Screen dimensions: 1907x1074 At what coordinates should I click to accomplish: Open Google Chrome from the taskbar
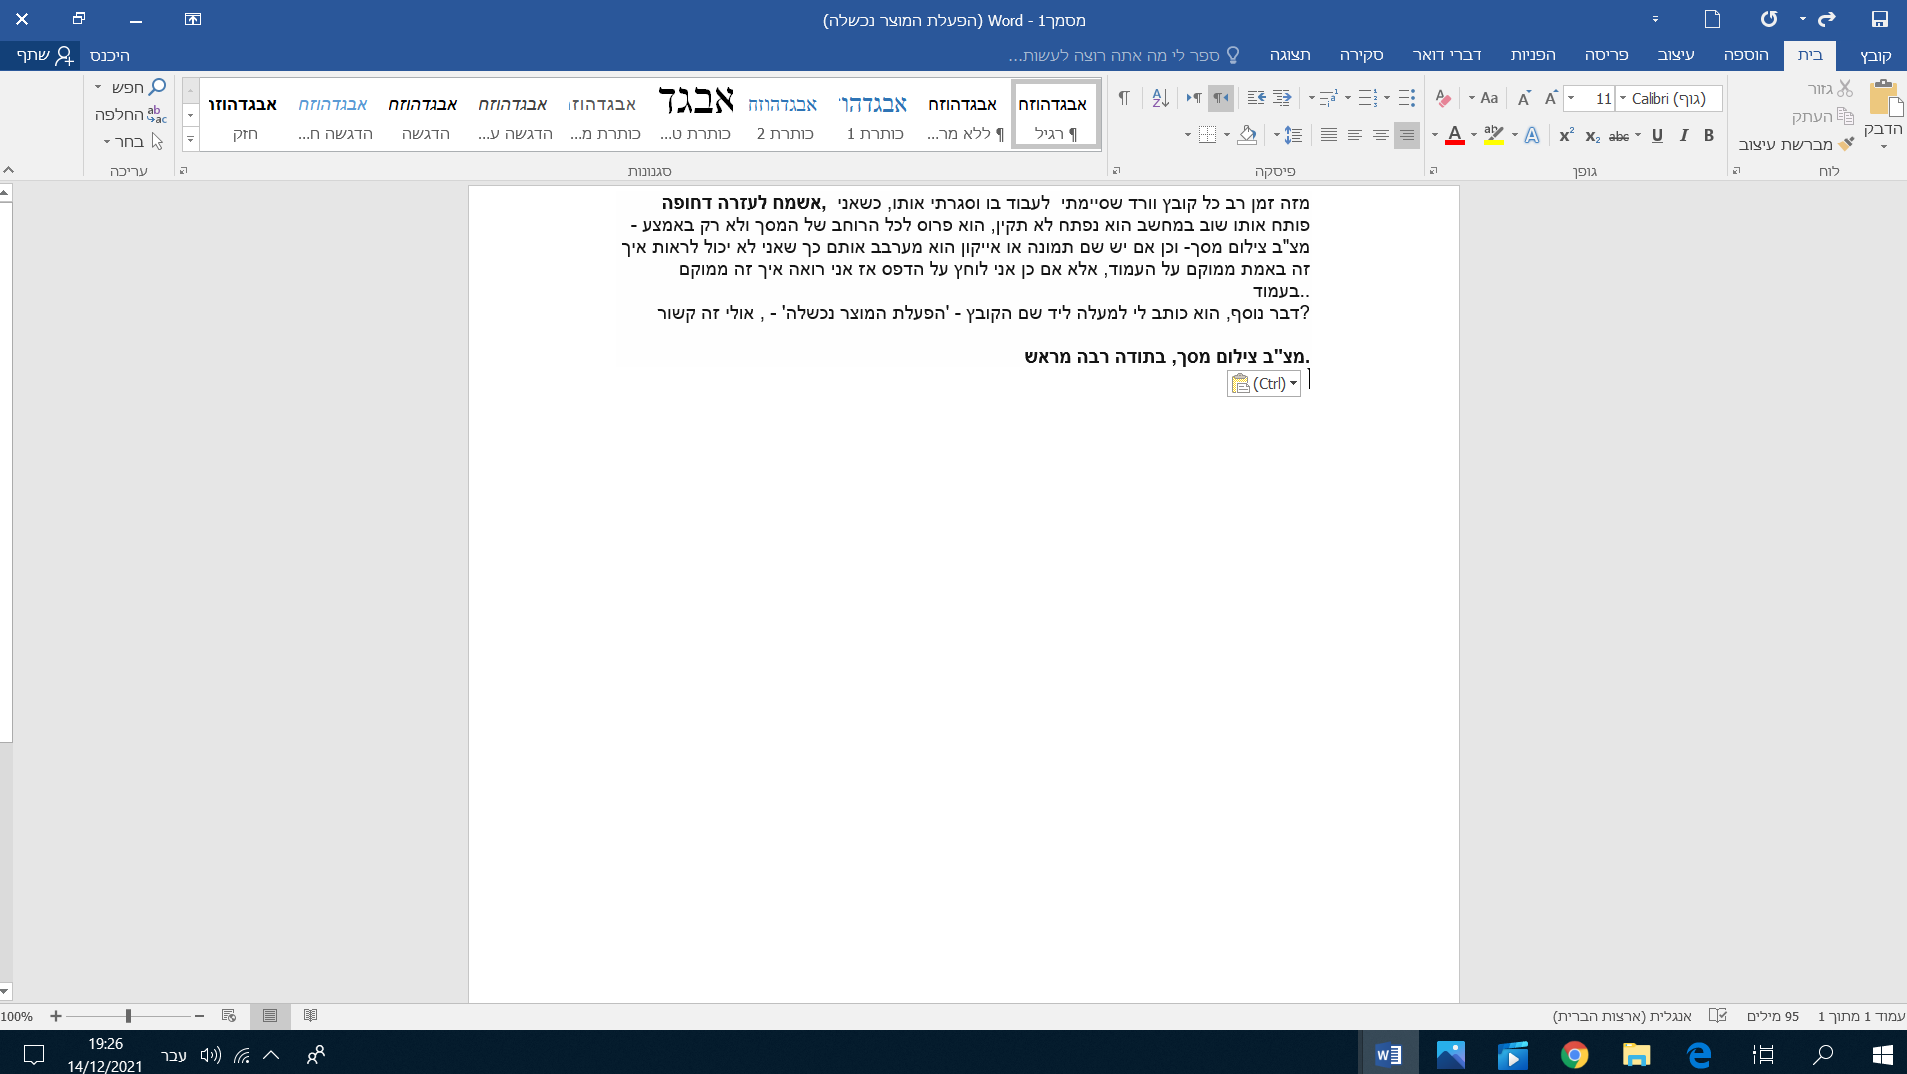(1574, 1054)
